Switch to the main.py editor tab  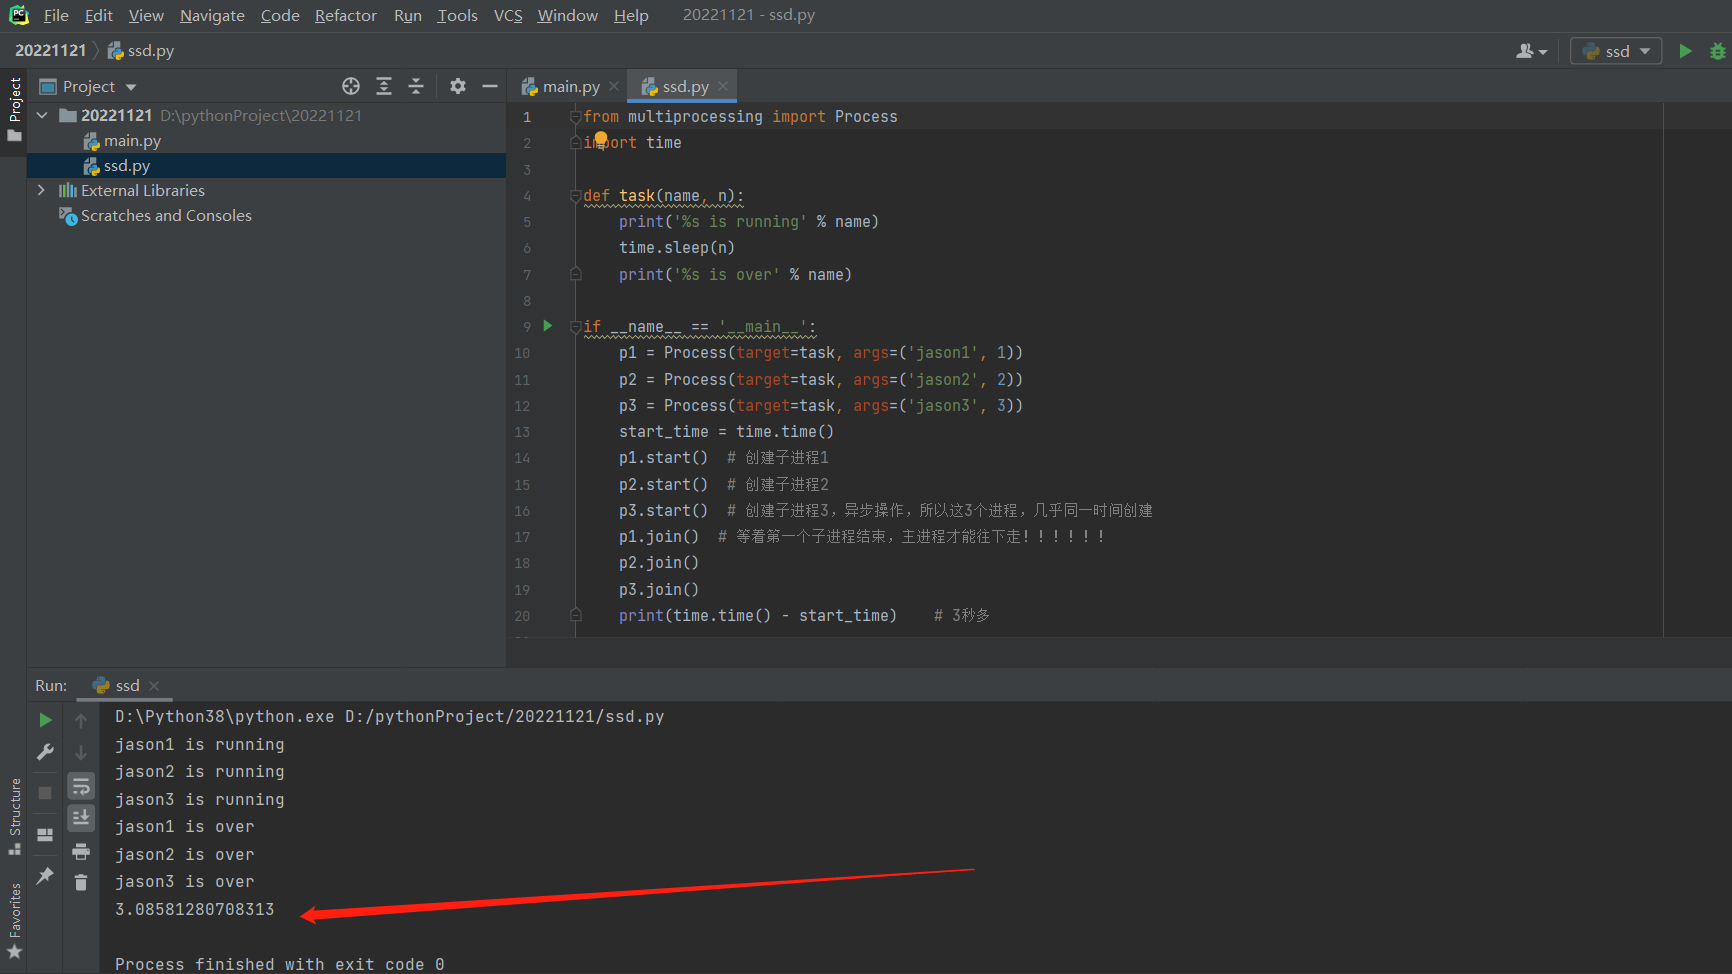tap(570, 87)
